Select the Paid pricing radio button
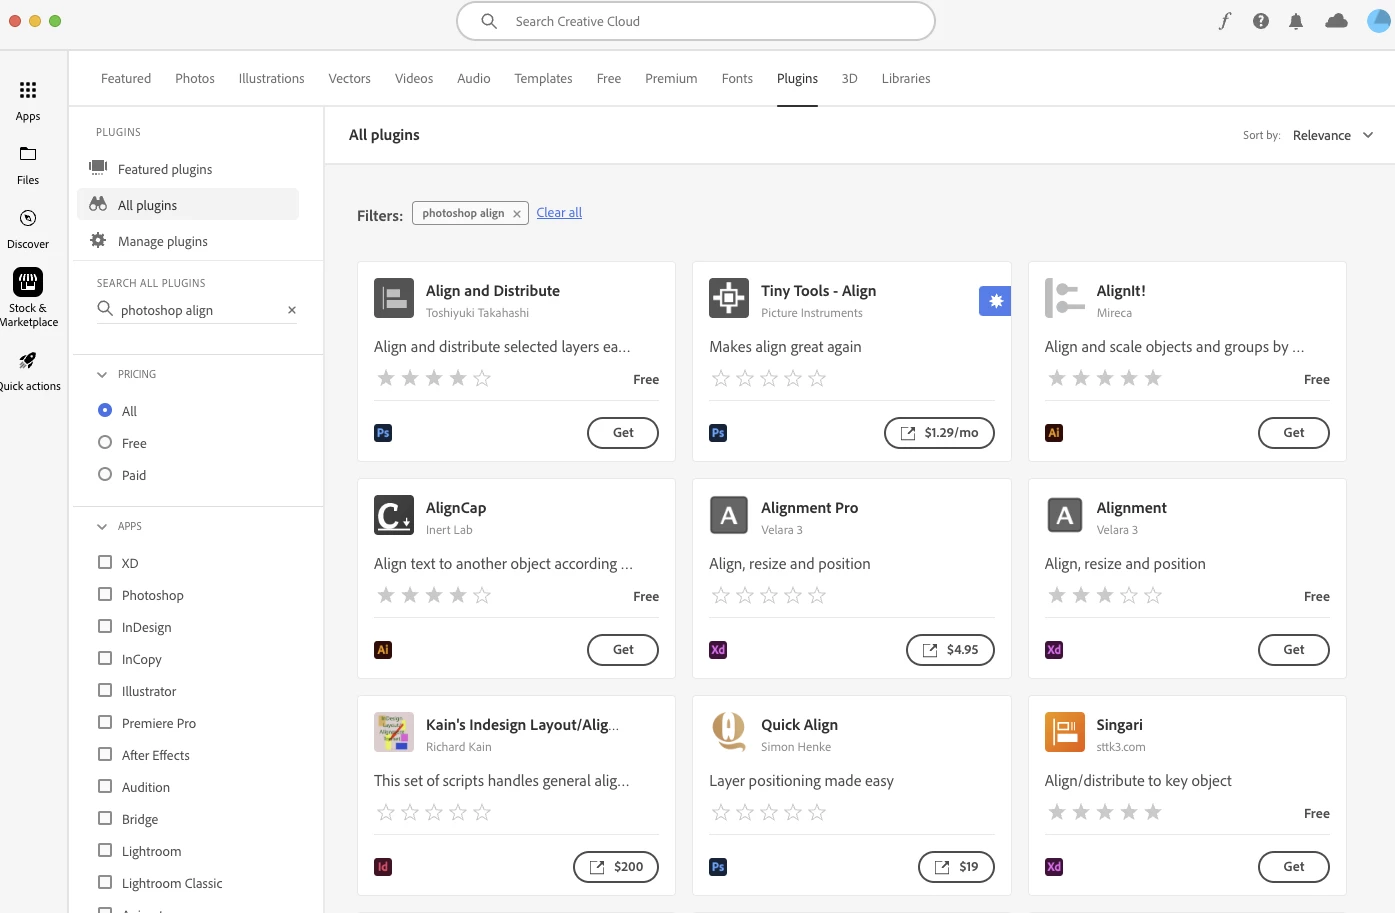 (105, 474)
